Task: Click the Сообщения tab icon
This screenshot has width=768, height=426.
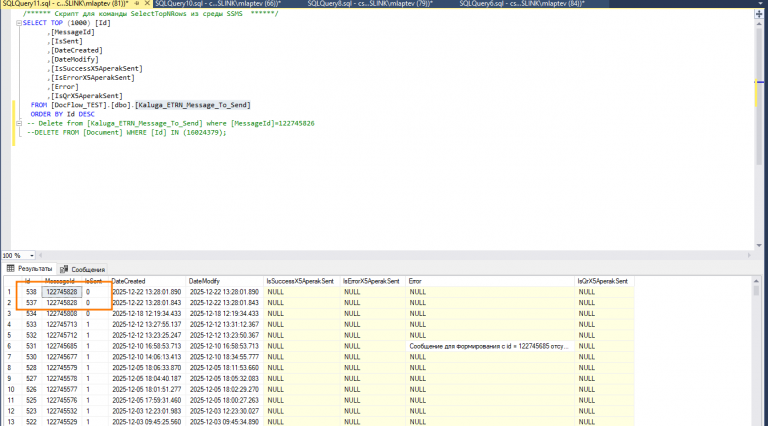Action: pyautogui.click(x=63, y=269)
